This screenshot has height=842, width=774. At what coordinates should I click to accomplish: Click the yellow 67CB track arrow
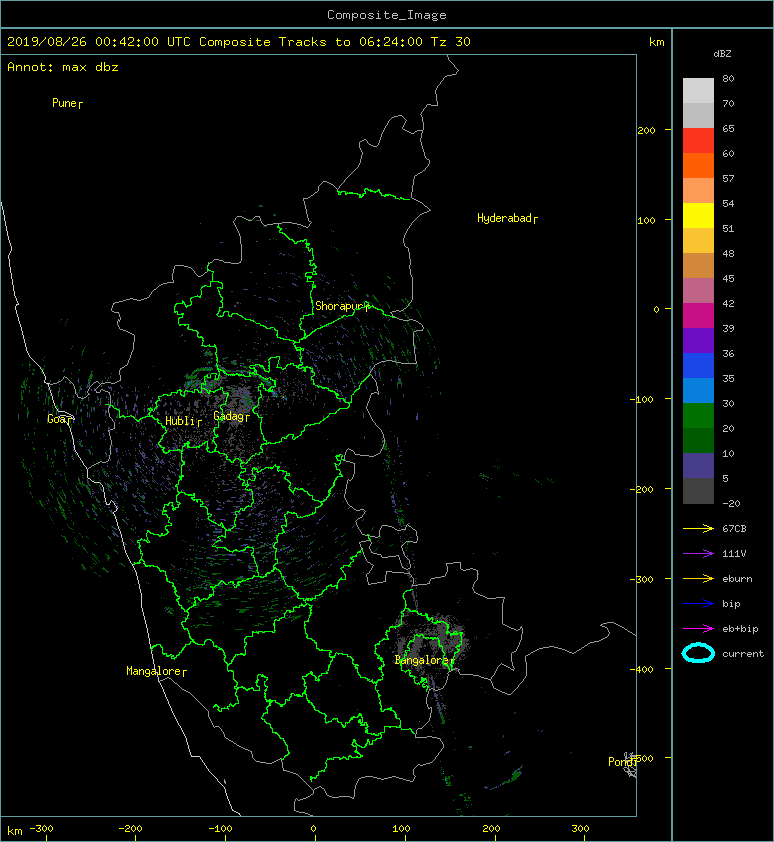pyautogui.click(x=698, y=528)
